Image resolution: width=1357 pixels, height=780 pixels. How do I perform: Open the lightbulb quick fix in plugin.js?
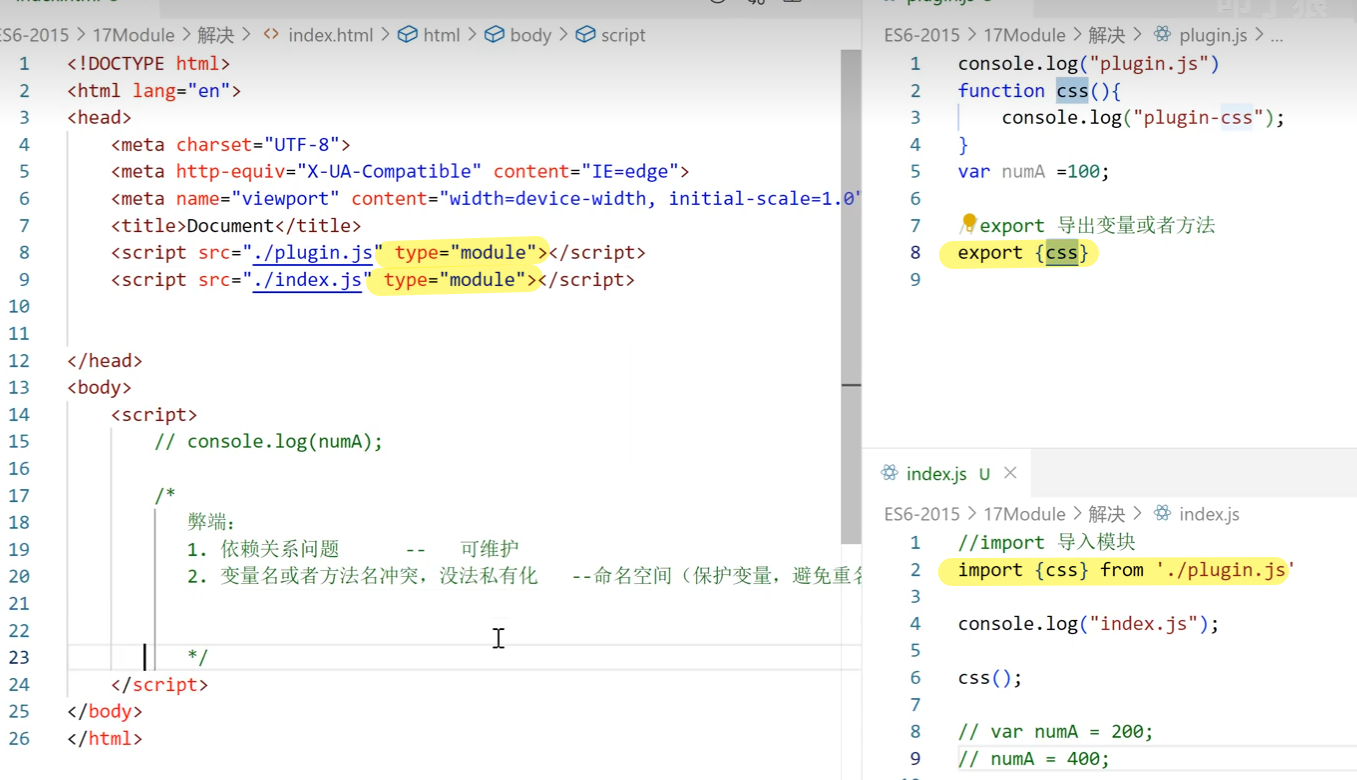pyautogui.click(x=968, y=222)
